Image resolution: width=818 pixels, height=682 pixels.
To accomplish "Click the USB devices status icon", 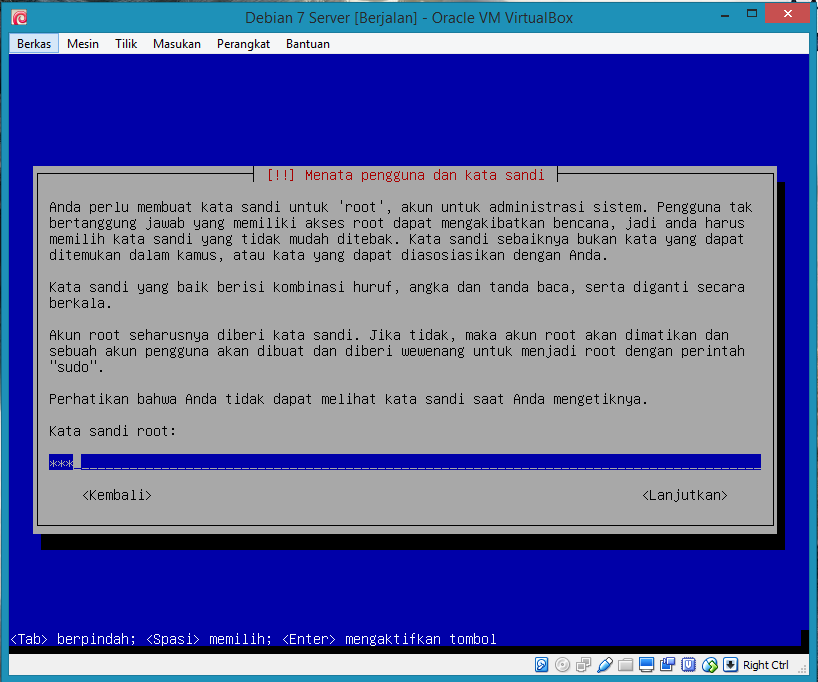I will 605,664.
